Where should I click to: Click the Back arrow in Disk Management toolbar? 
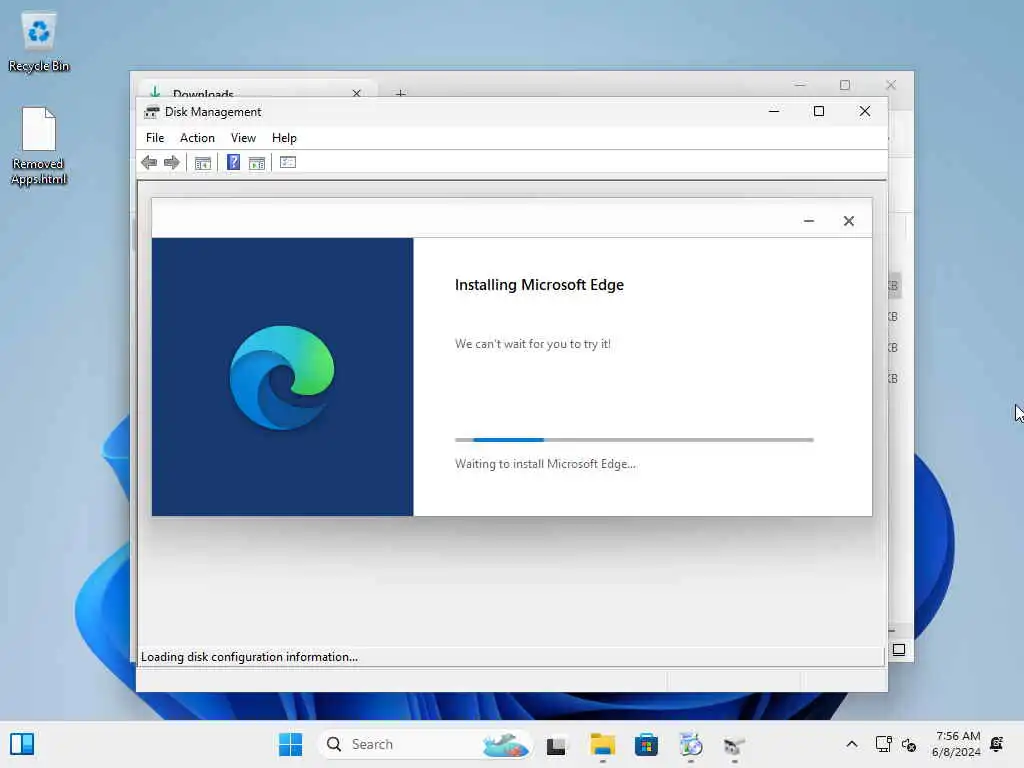[x=149, y=163]
